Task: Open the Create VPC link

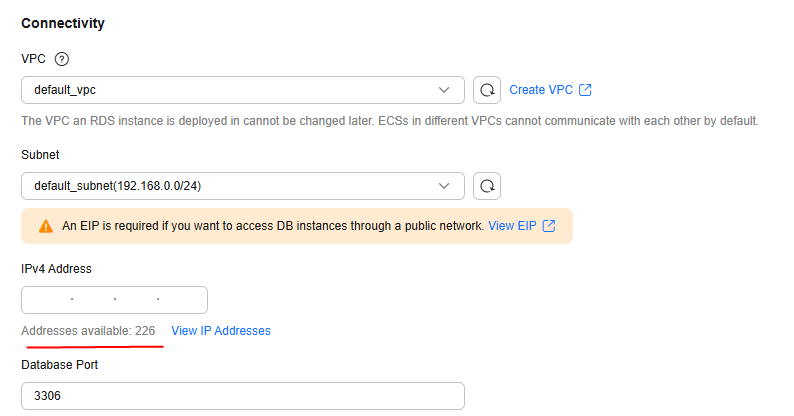Action: 541,90
